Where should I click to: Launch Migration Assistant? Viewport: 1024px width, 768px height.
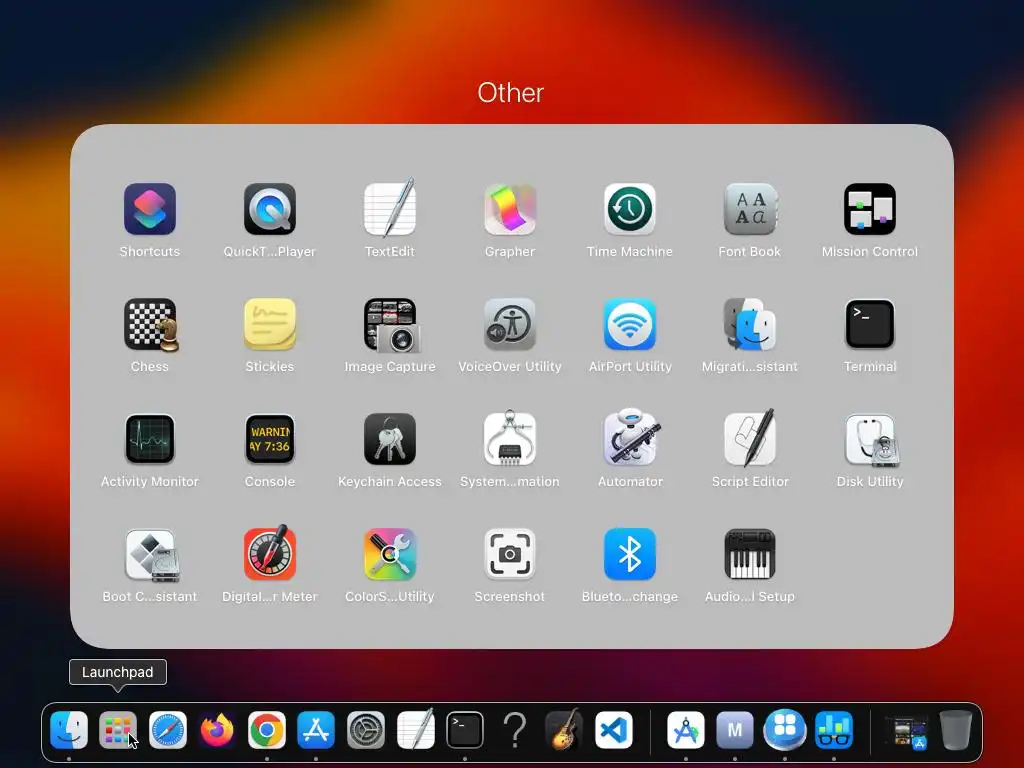[750, 325]
